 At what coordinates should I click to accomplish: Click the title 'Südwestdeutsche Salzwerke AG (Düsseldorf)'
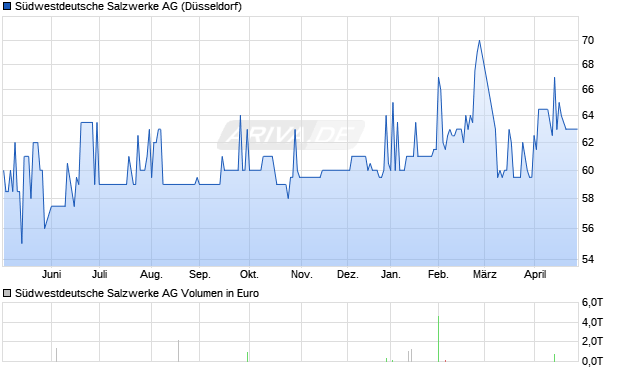pos(128,6)
